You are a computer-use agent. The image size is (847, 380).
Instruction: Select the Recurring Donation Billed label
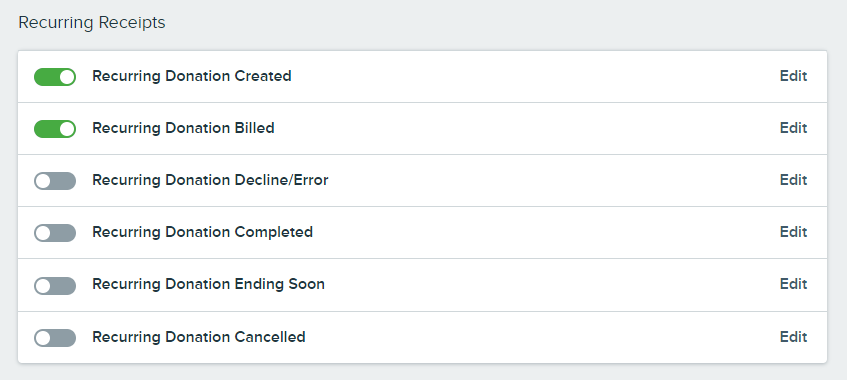point(183,128)
